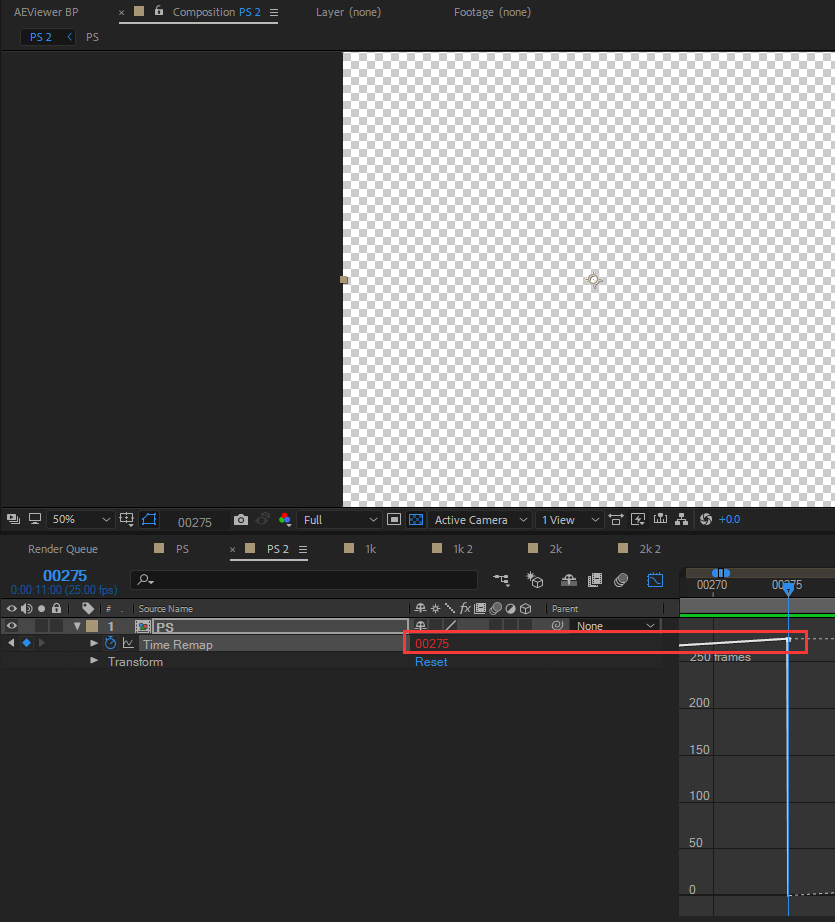Toggle the mask and shape path visibility
Viewport: 835px width, 922px height.
coord(149,520)
